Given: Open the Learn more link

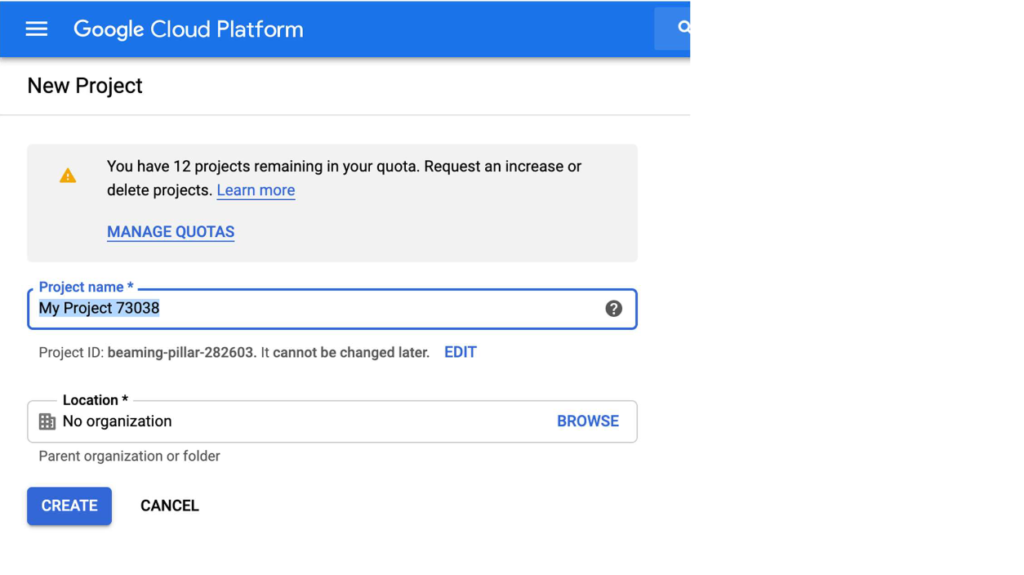Looking at the screenshot, I should [256, 190].
